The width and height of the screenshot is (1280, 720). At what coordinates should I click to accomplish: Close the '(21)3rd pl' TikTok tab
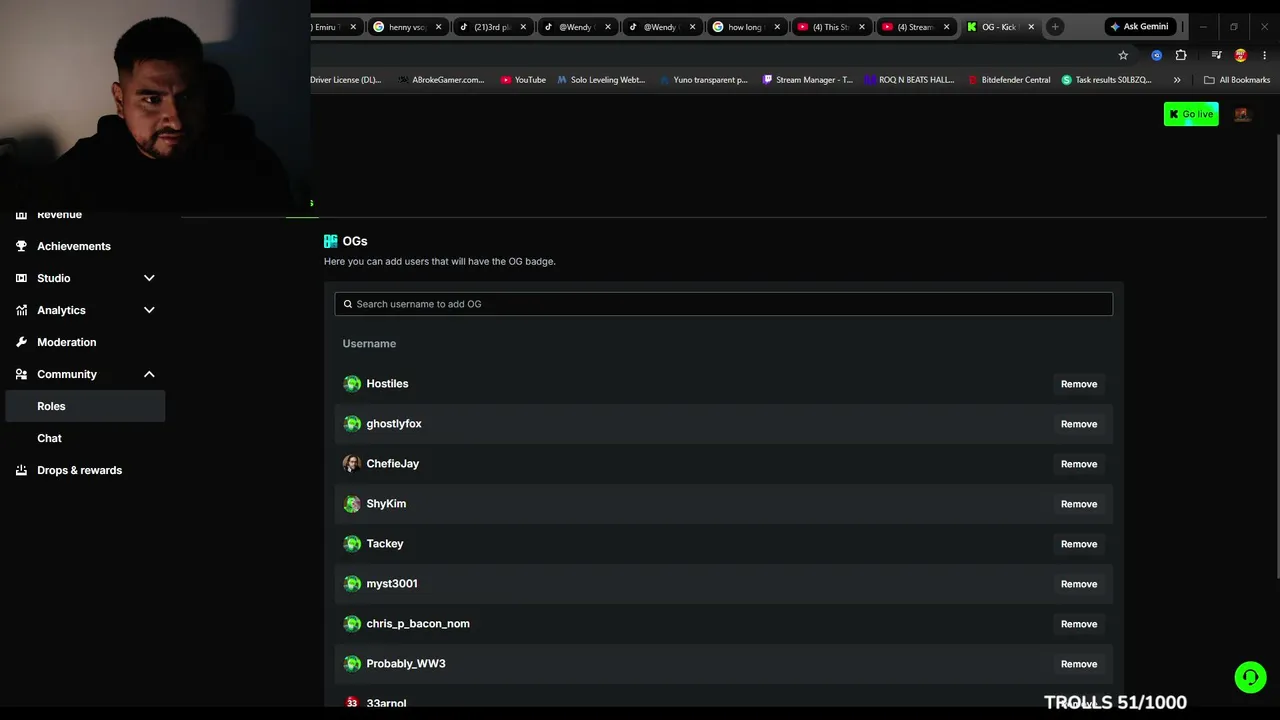(522, 27)
